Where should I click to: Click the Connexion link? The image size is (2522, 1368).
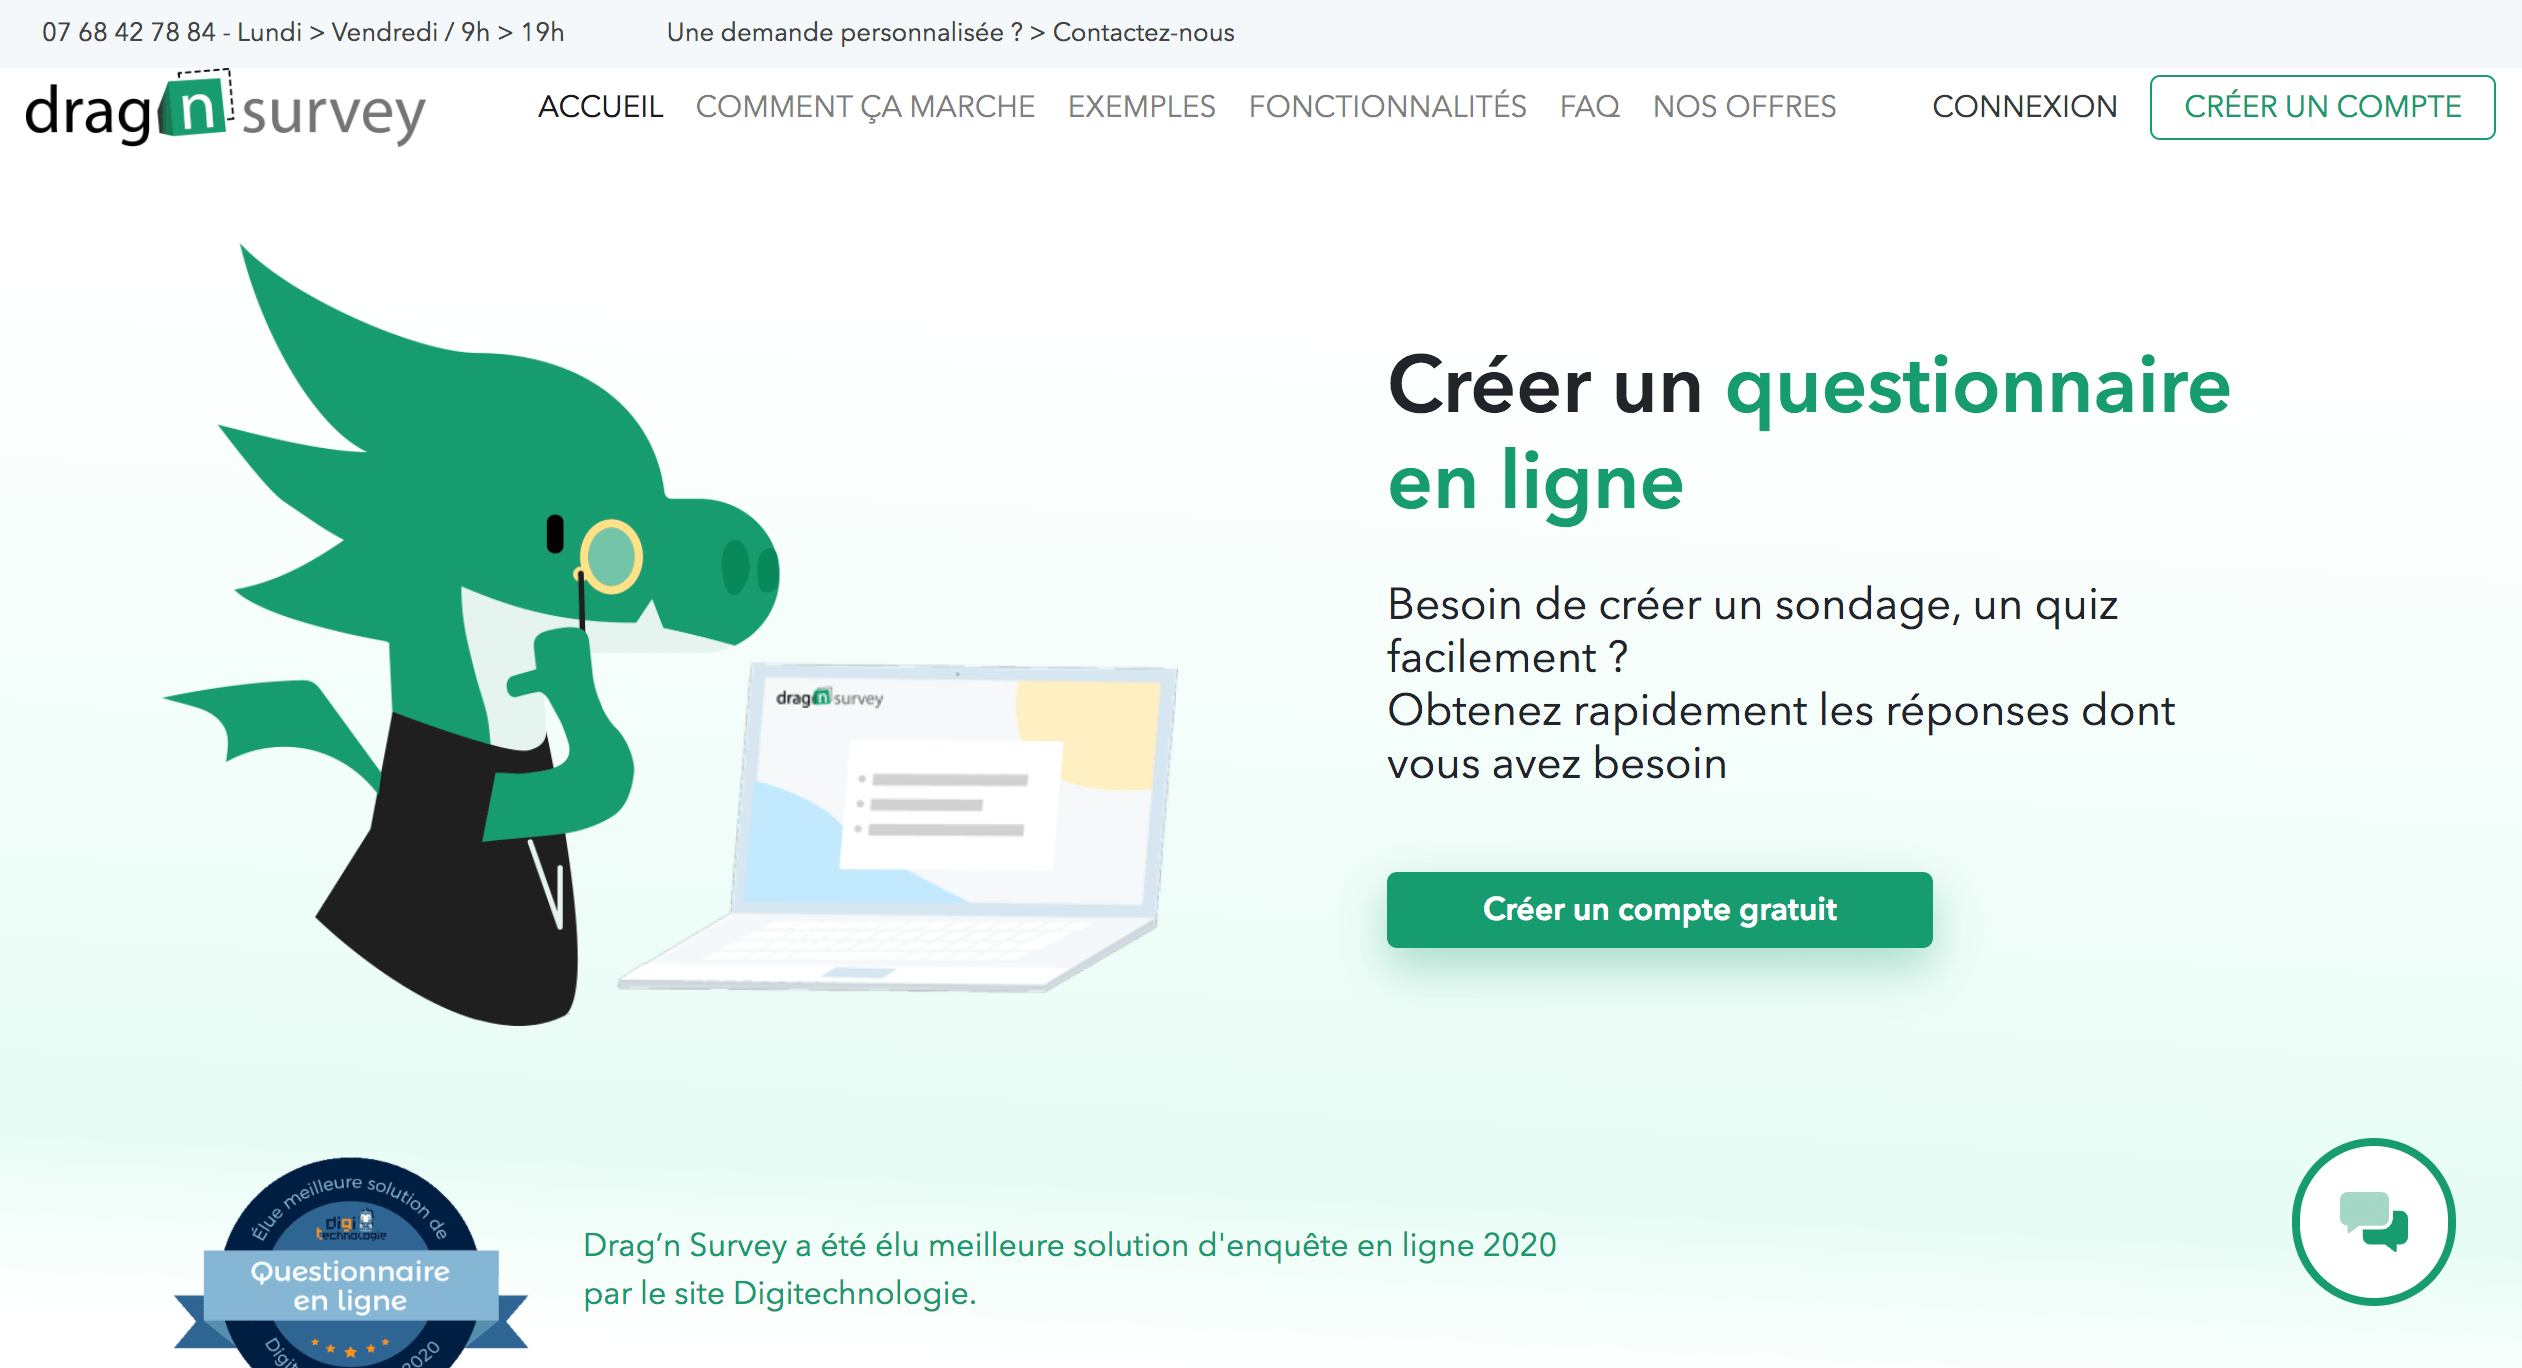pyautogui.click(x=2024, y=106)
